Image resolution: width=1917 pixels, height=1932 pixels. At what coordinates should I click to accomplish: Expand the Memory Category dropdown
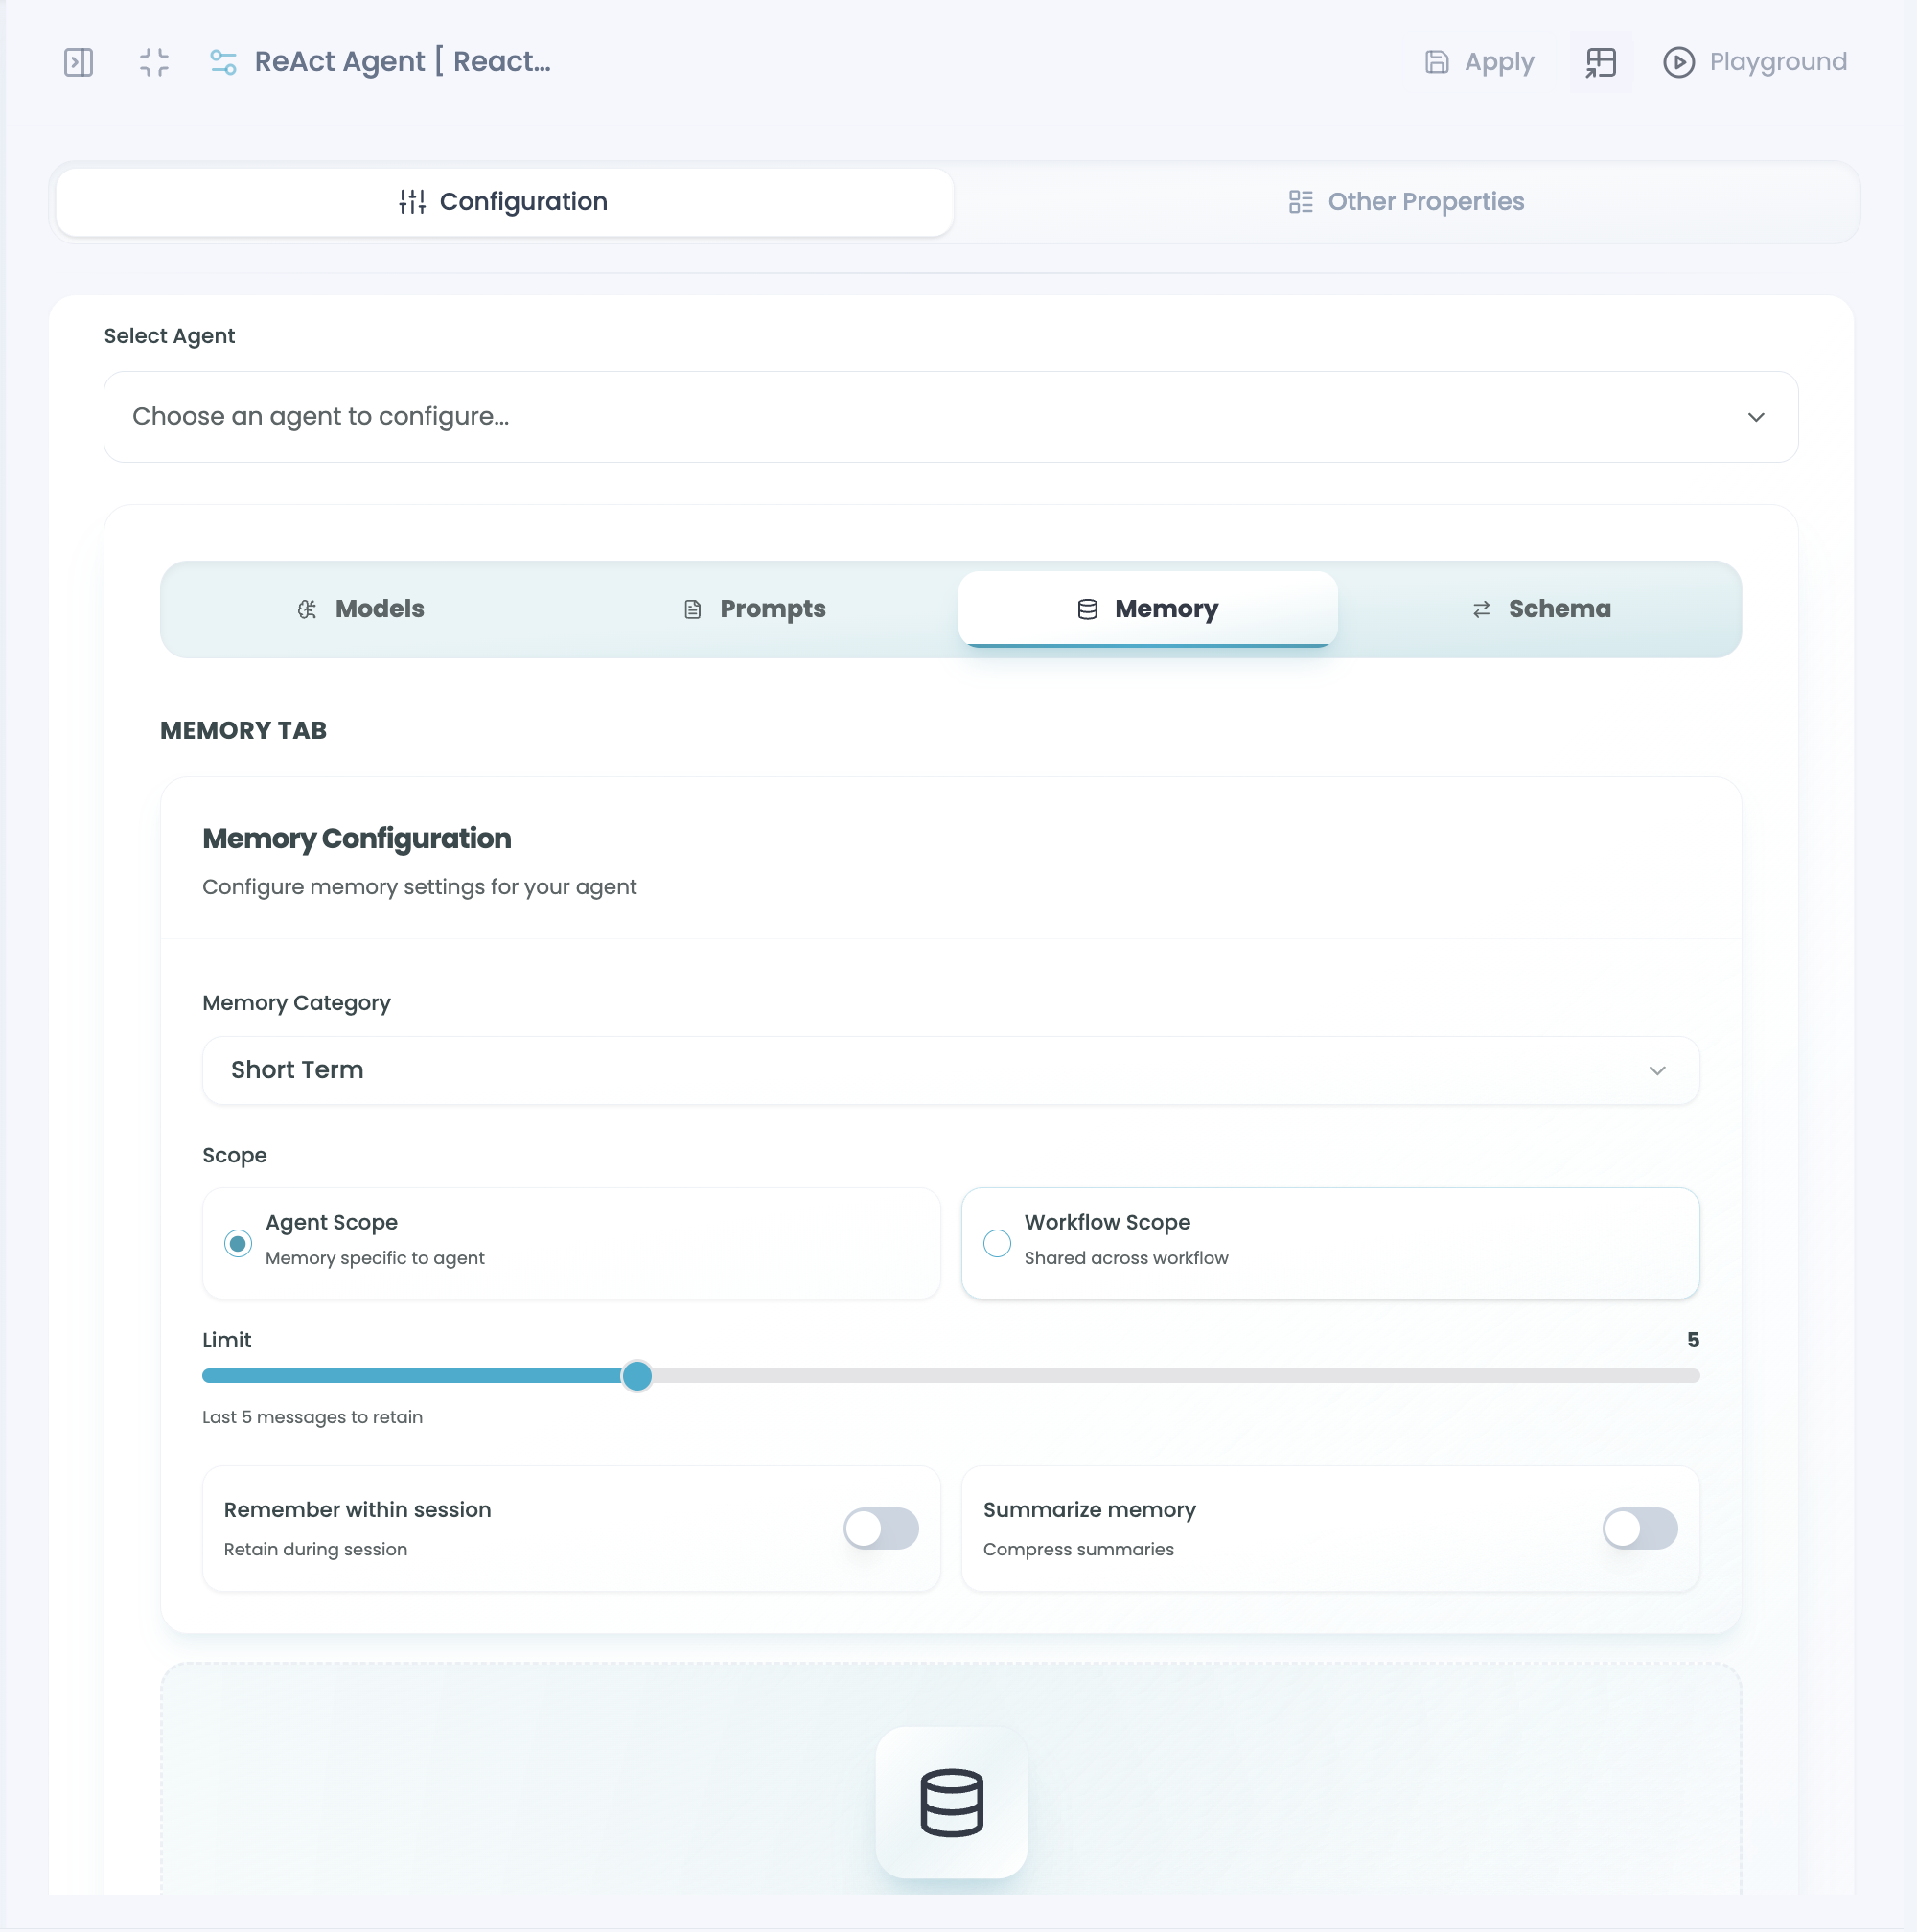click(x=950, y=1070)
